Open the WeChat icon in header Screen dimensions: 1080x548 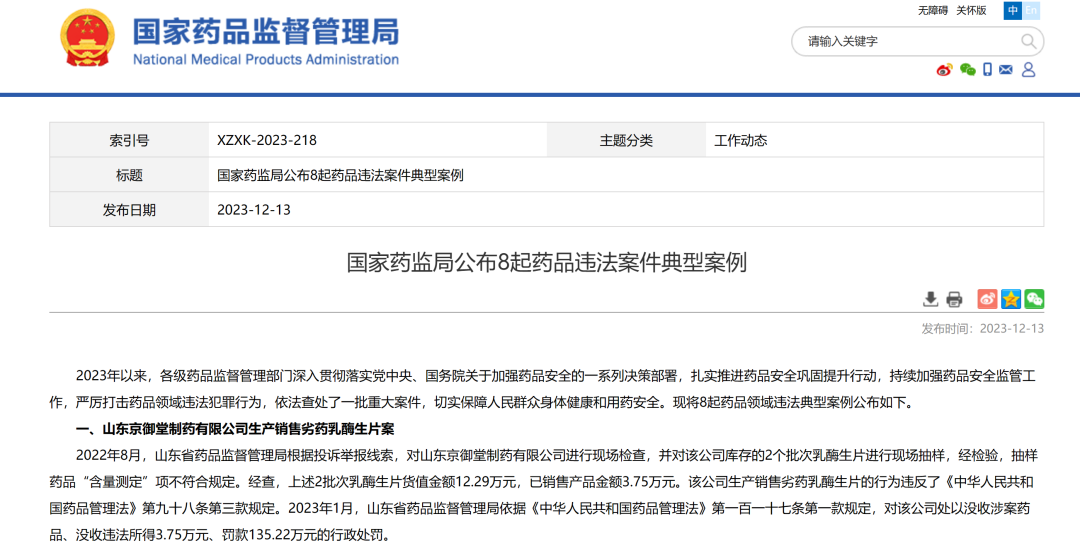click(x=968, y=70)
